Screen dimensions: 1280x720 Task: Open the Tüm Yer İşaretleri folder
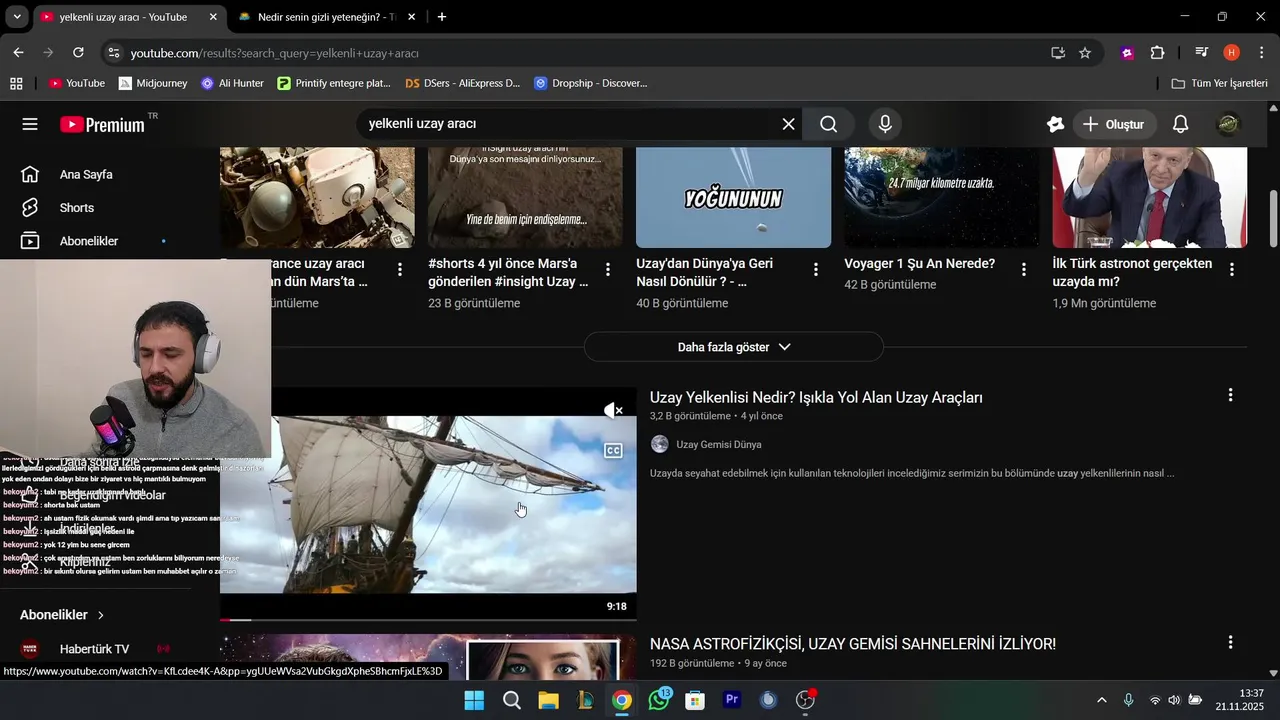(x=1220, y=83)
